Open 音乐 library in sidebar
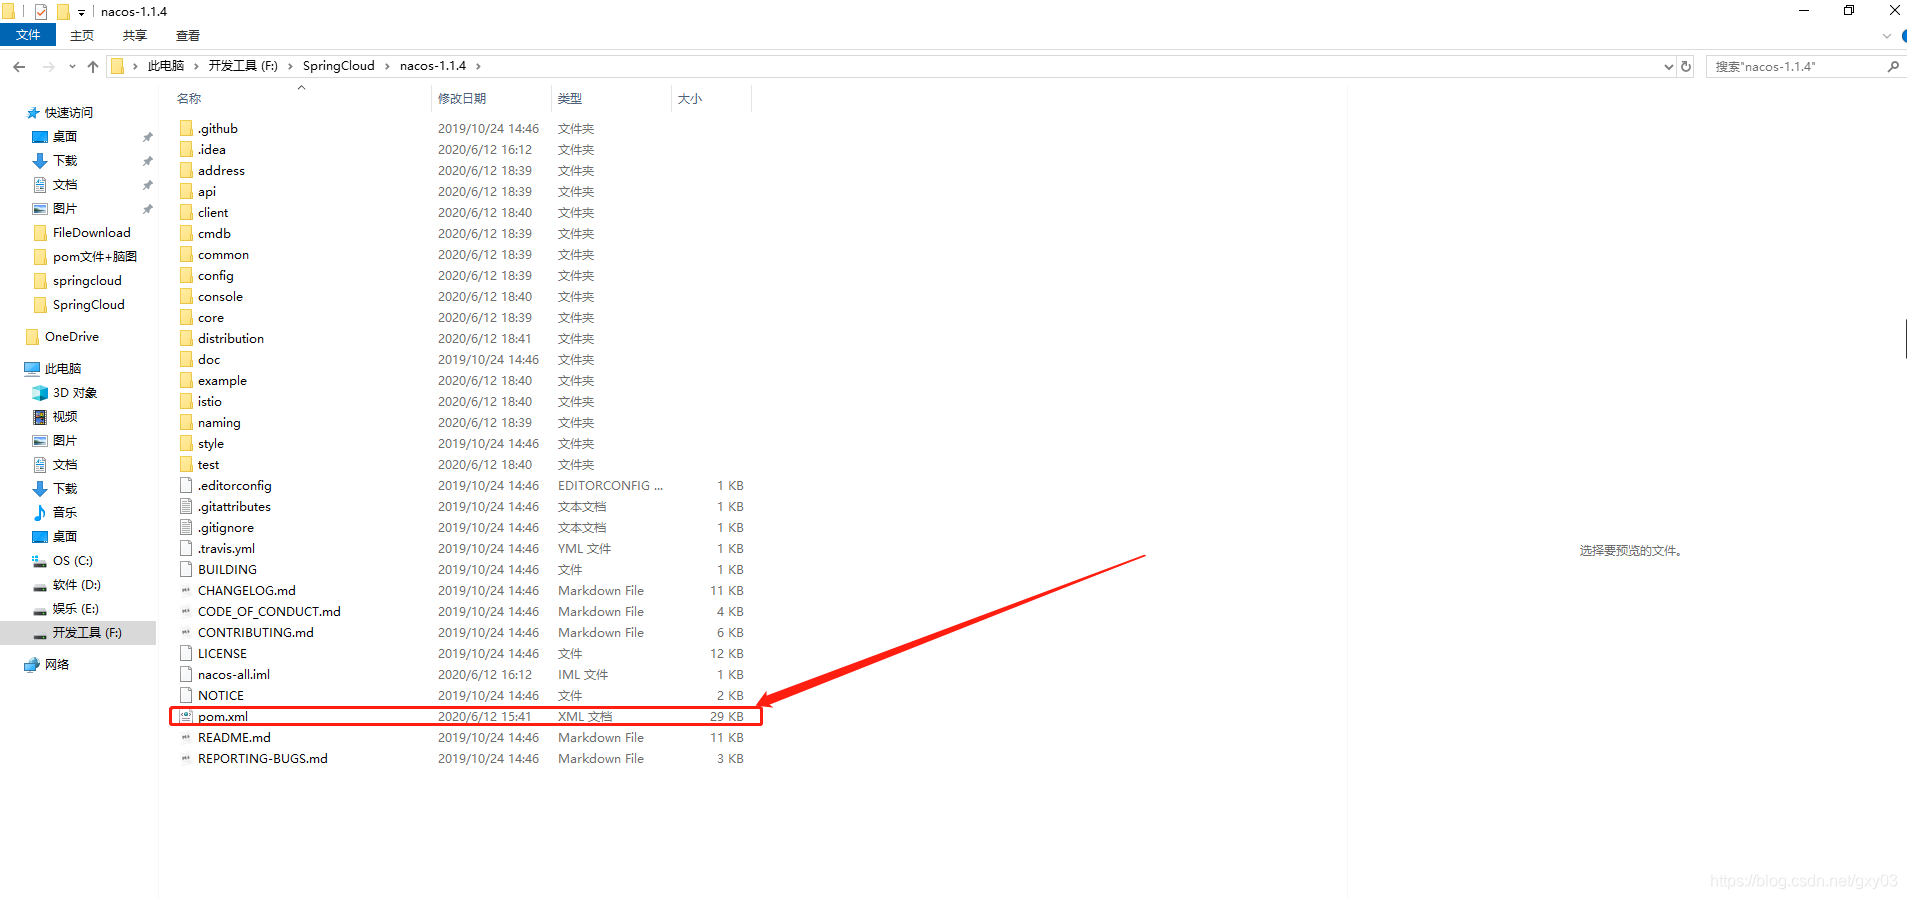The height and width of the screenshot is (899, 1907). 65,512
